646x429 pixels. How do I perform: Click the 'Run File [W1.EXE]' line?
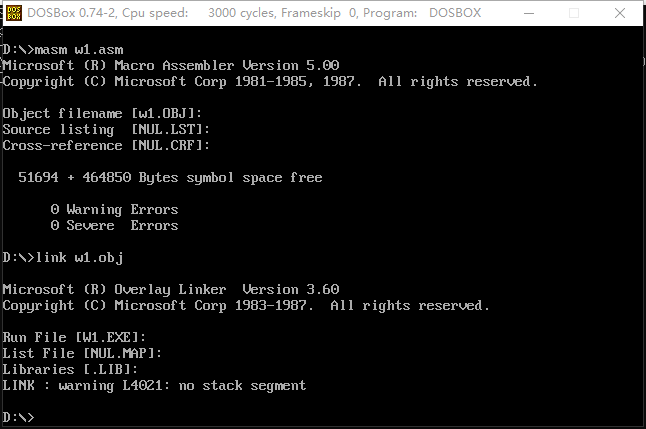tap(74, 338)
